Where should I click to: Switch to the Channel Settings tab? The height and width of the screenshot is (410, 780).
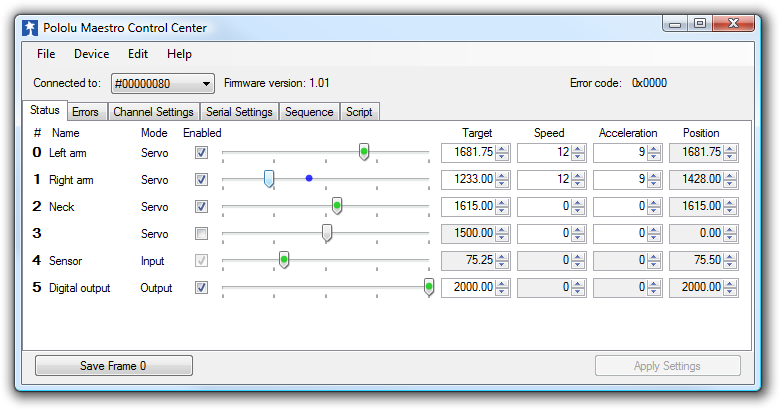click(153, 112)
